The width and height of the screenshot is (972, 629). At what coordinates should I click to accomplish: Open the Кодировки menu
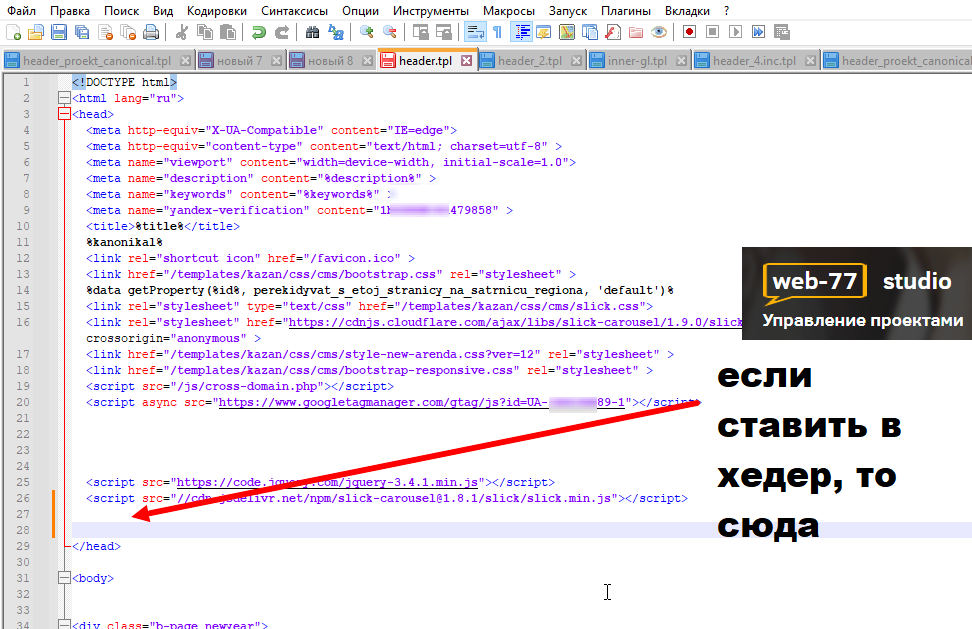click(216, 11)
